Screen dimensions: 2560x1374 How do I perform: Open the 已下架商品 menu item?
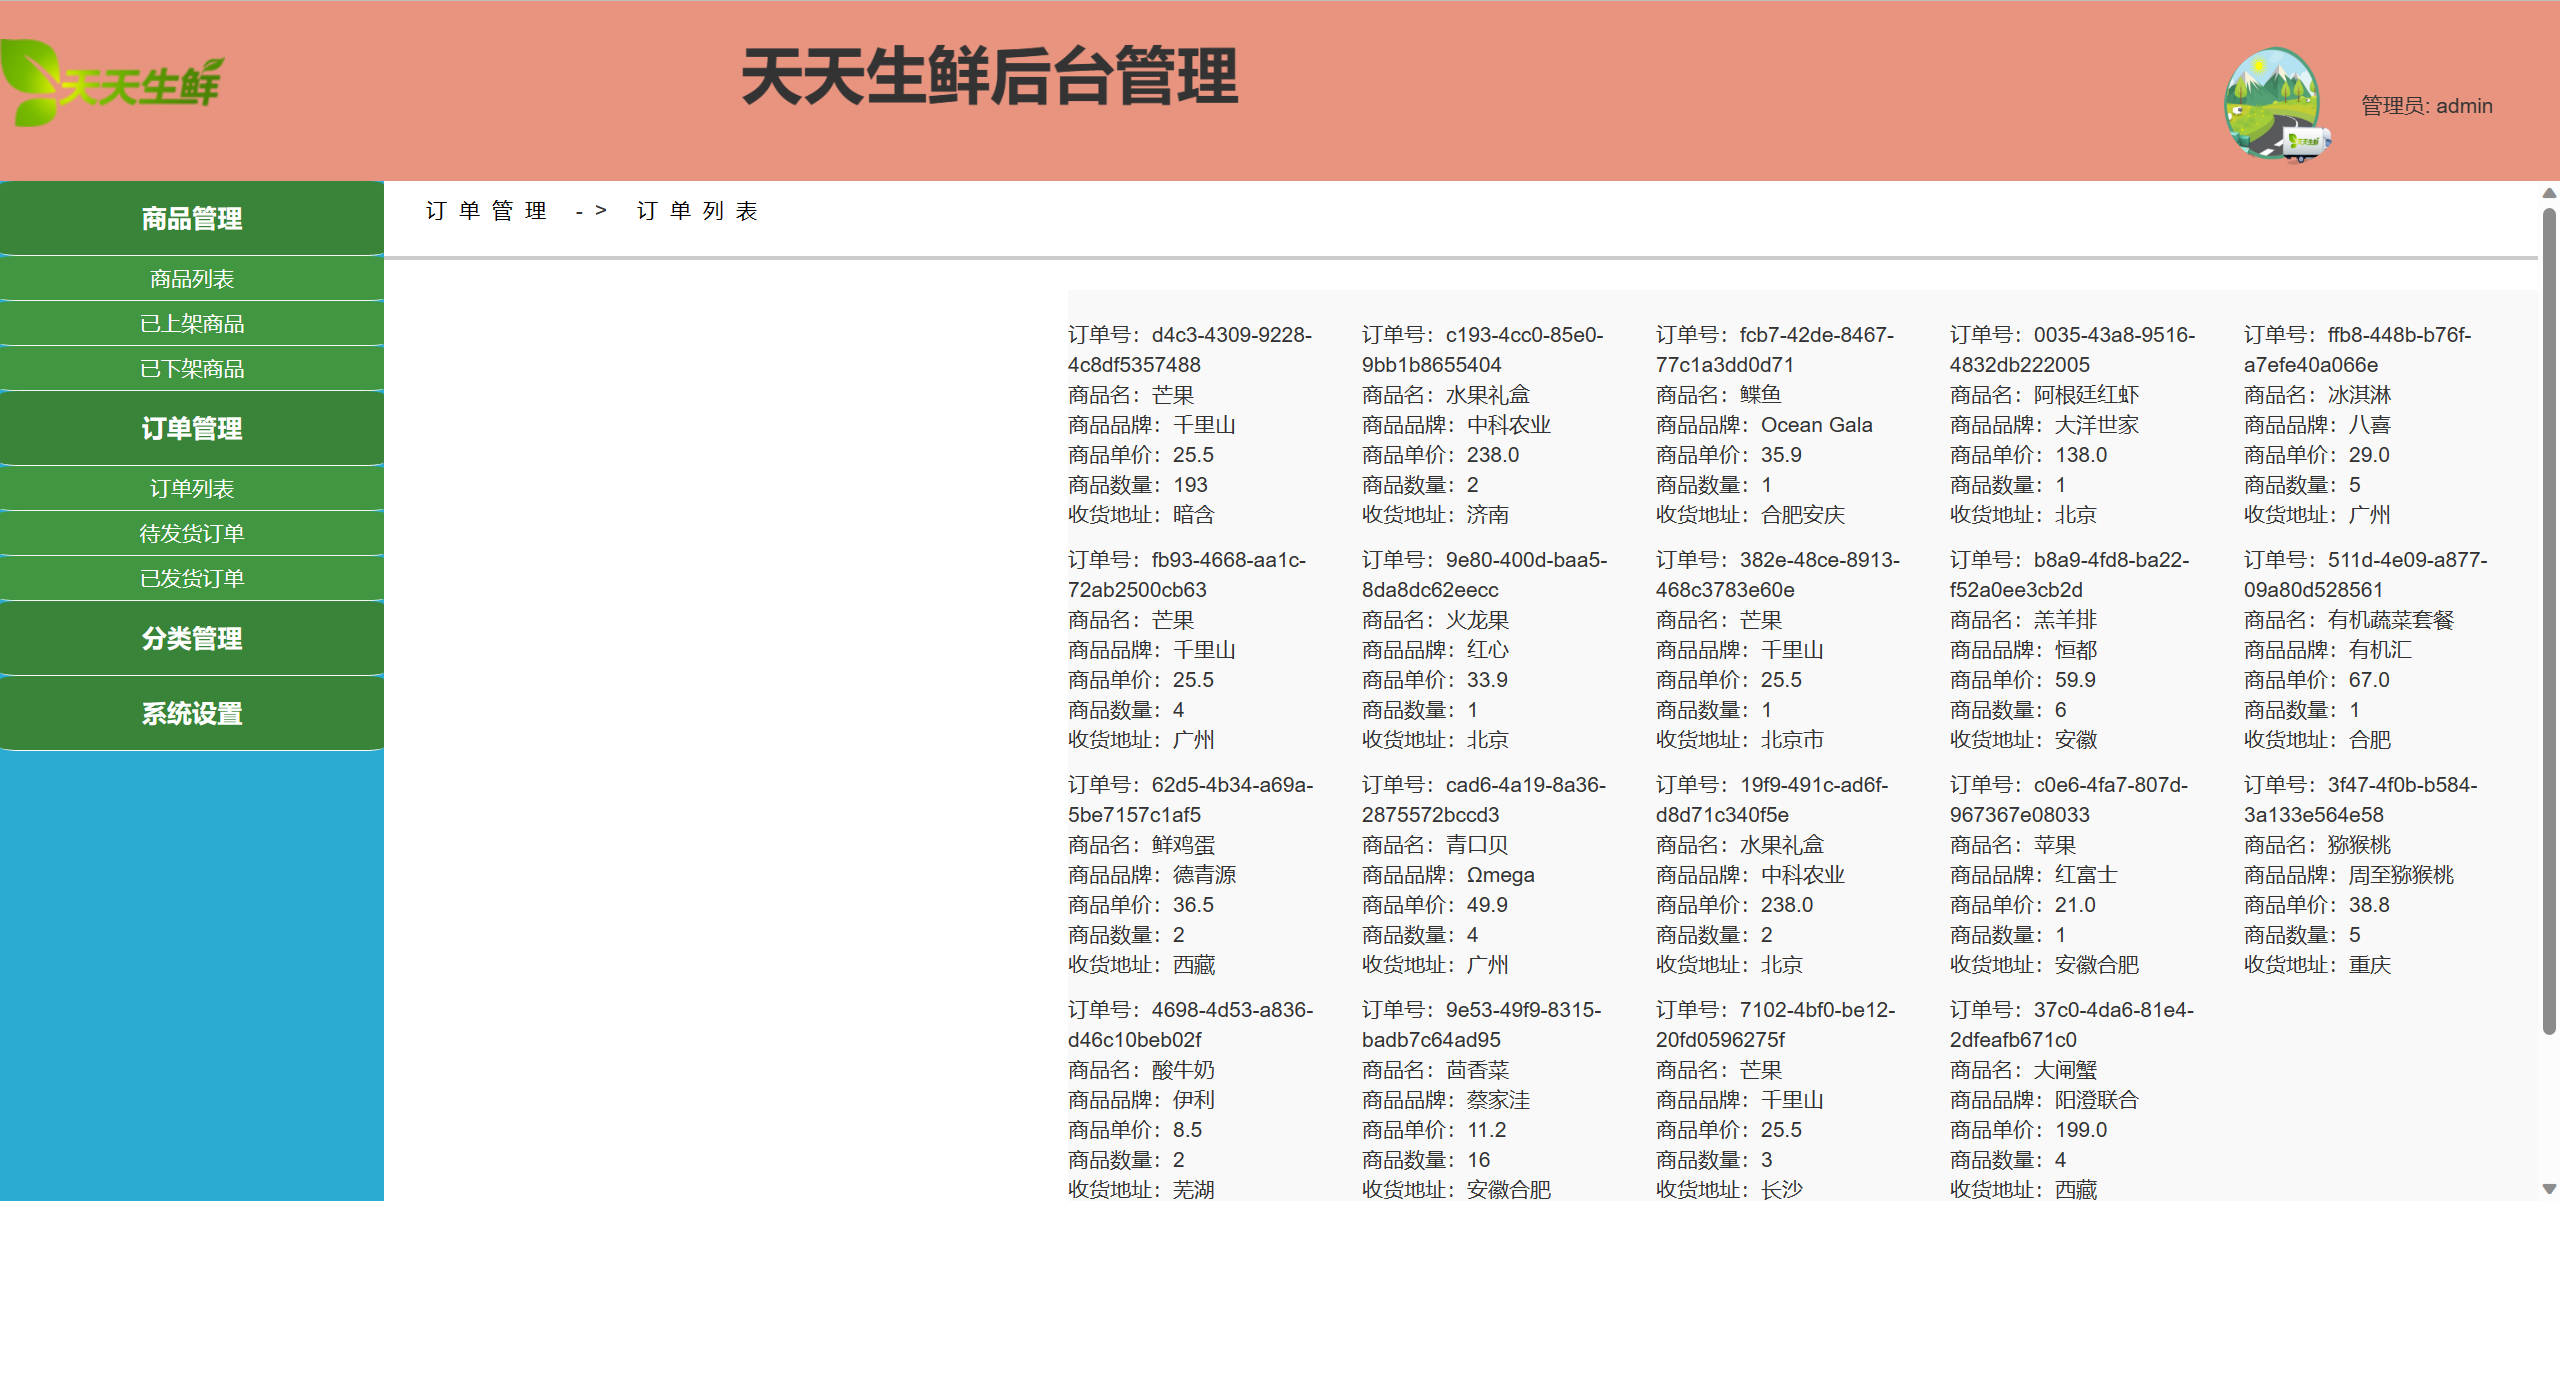[x=191, y=368]
